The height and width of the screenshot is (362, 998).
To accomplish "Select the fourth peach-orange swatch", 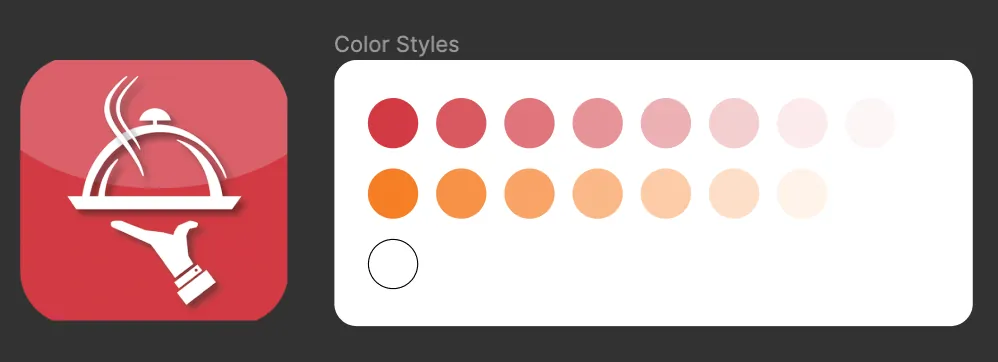I will 598,193.
